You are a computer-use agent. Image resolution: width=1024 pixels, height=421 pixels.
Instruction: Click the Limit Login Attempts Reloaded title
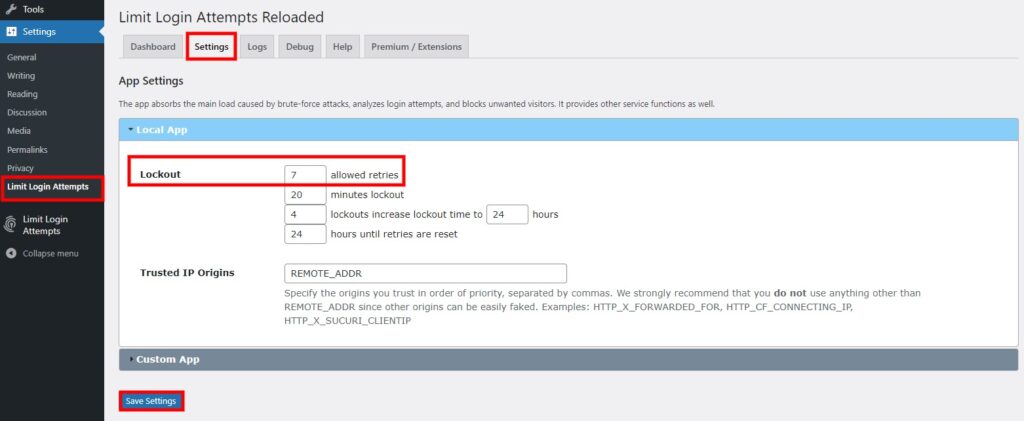(221, 18)
